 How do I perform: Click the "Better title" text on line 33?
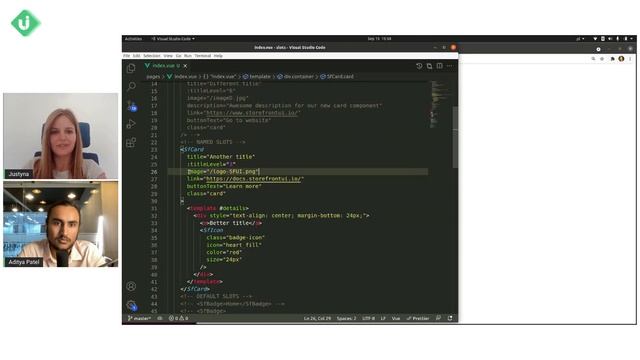pyautogui.click(x=229, y=223)
